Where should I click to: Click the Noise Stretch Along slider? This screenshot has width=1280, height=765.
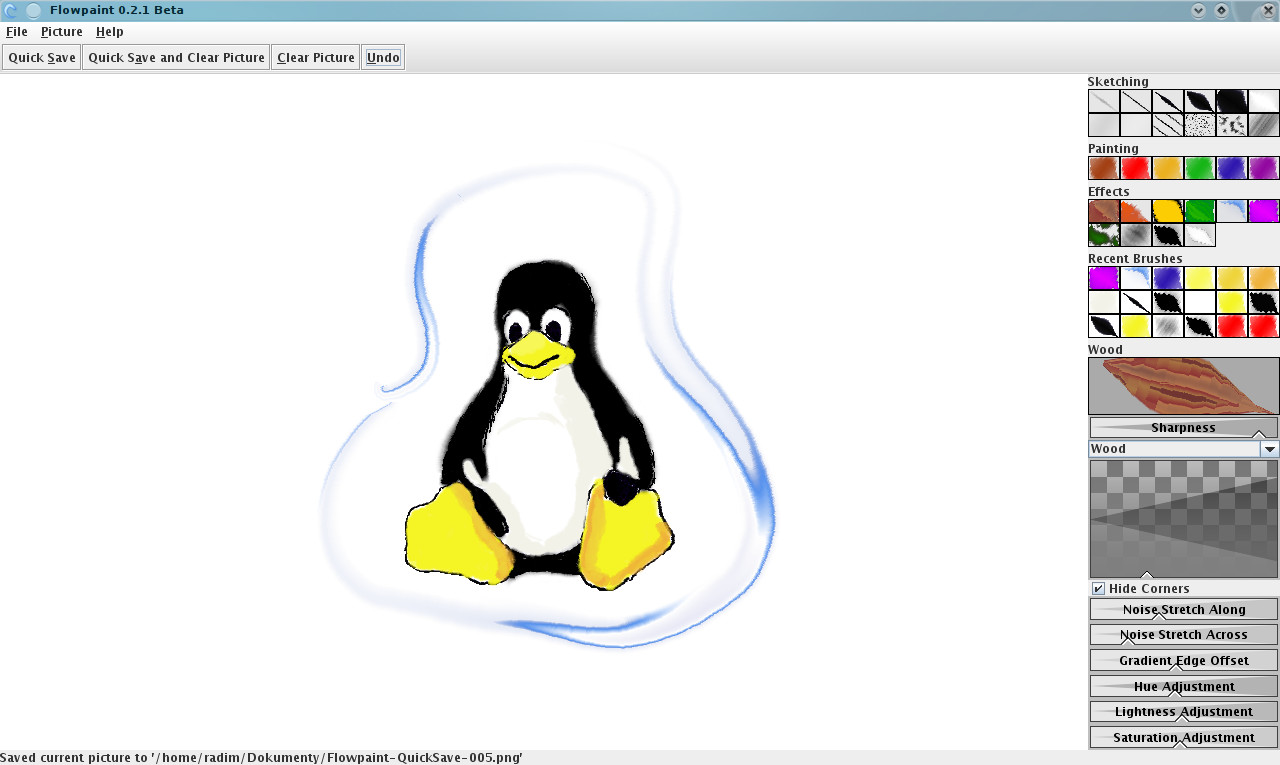[1184, 610]
